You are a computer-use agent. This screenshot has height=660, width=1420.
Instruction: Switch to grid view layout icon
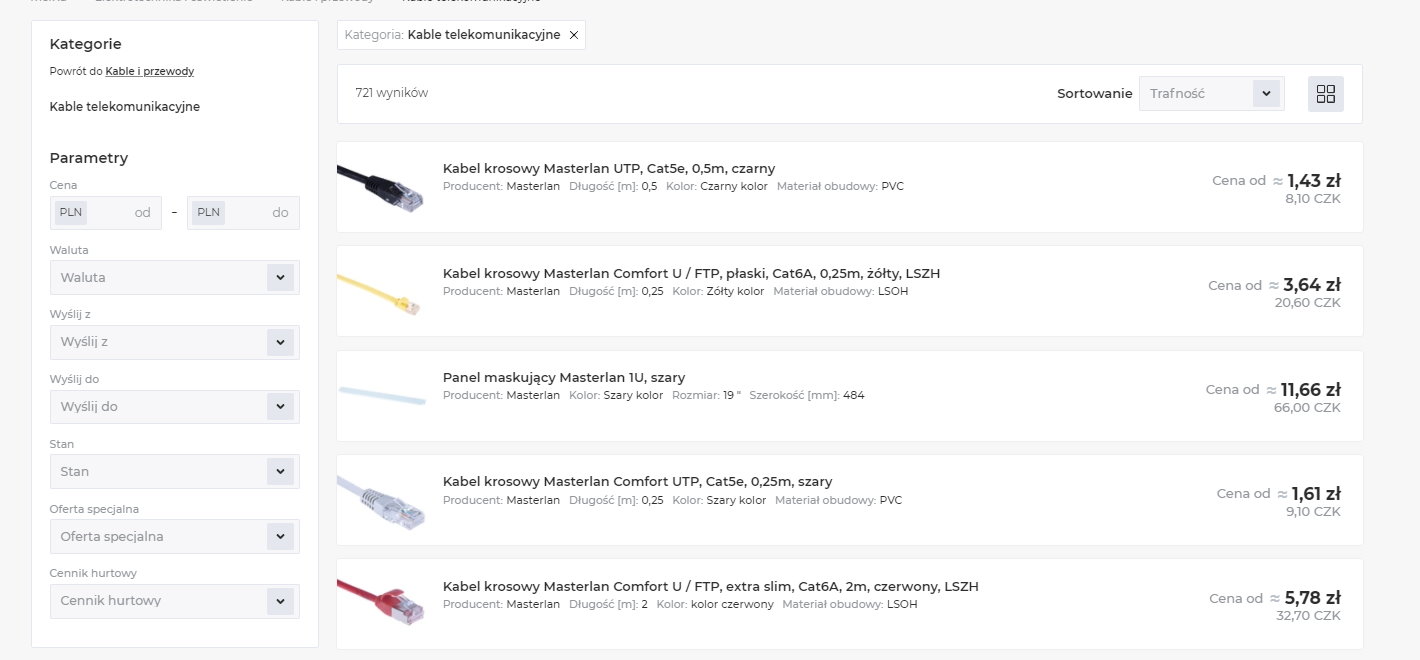point(1326,94)
